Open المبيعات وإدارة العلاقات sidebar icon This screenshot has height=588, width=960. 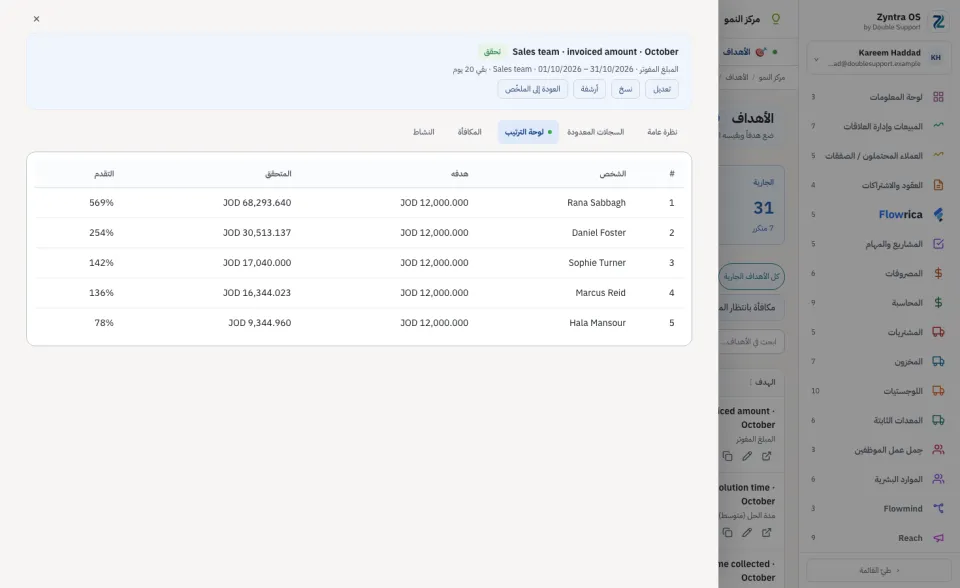pyautogui.click(x=938, y=126)
